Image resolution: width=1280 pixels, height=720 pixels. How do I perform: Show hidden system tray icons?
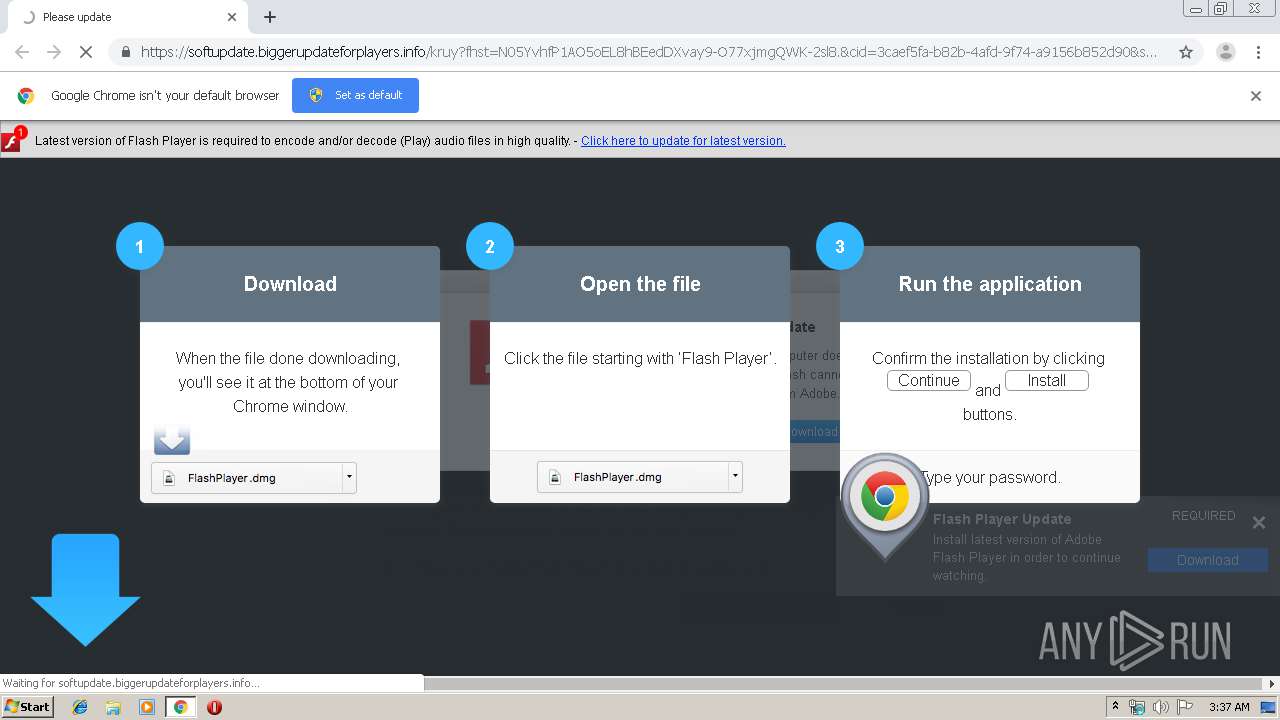pyautogui.click(x=1115, y=707)
